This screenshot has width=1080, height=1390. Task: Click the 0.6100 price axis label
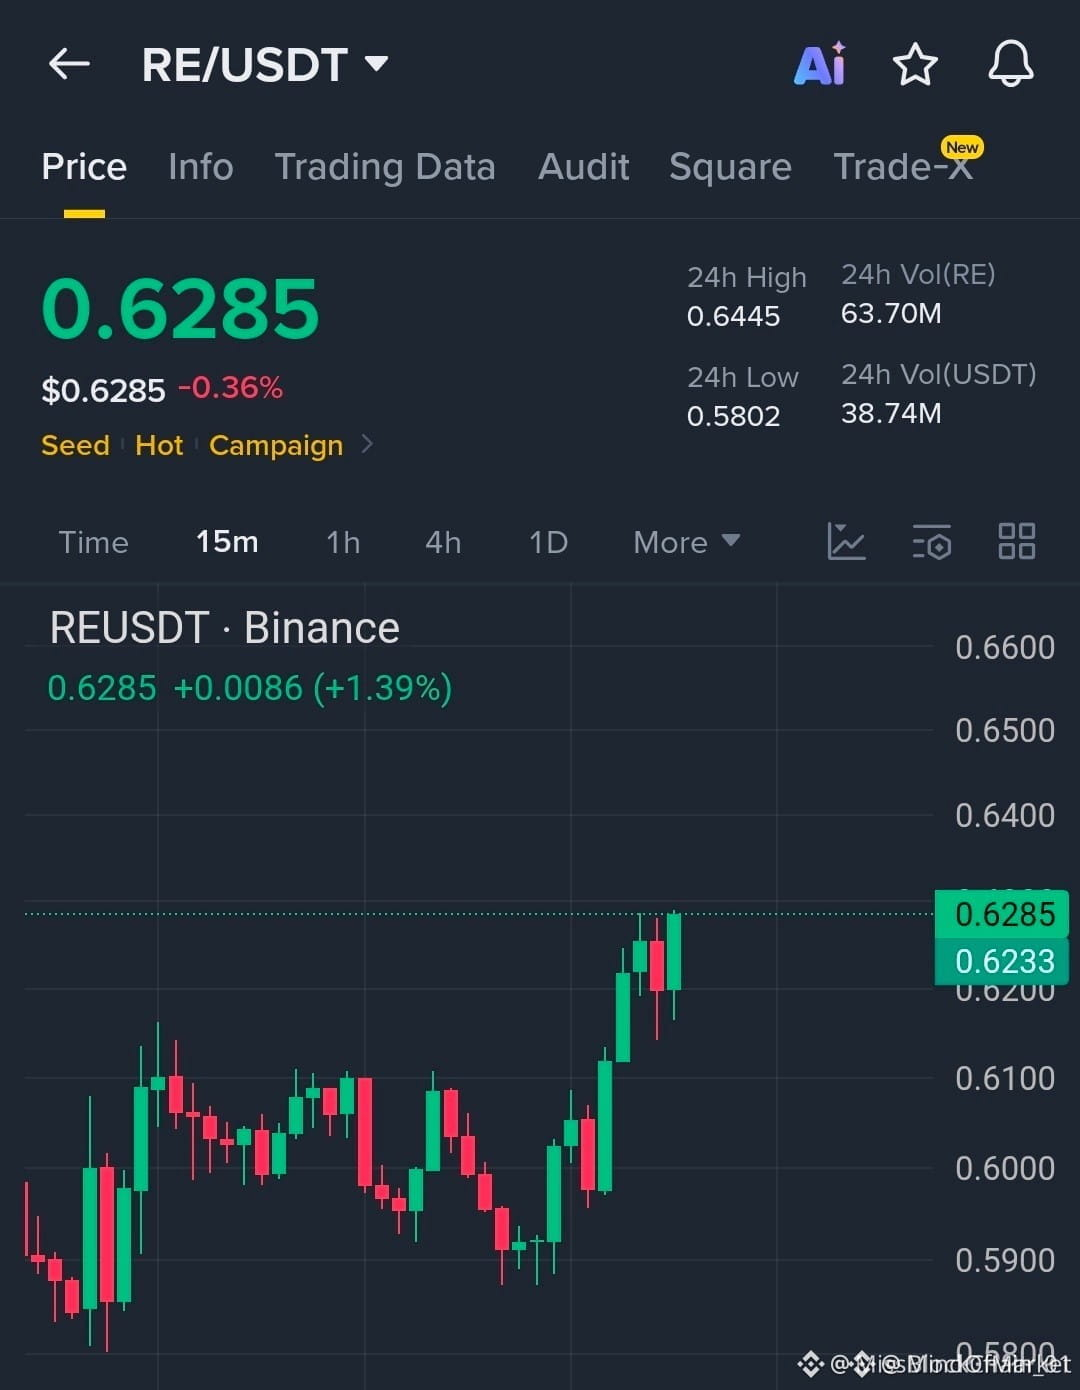point(1005,1079)
